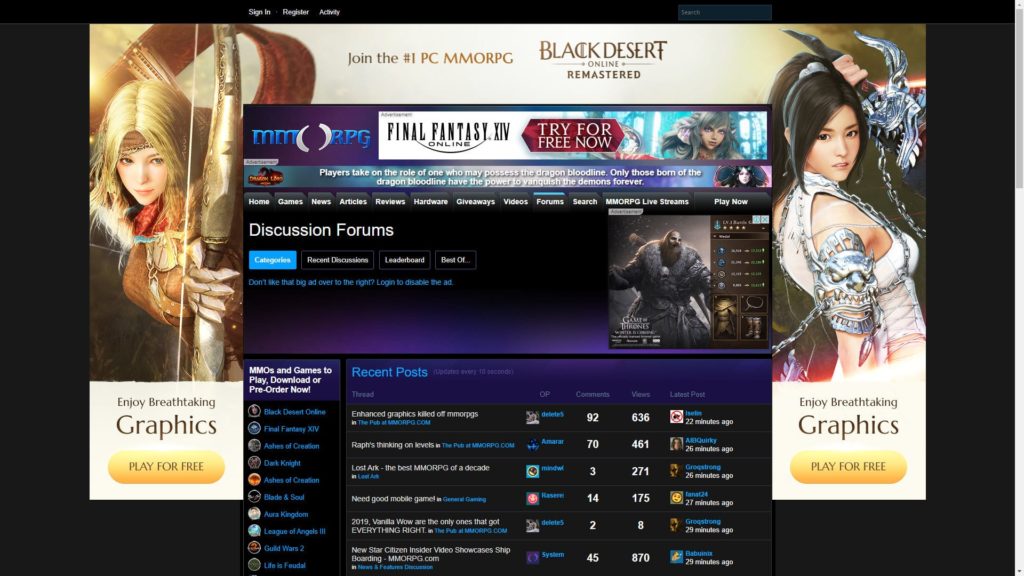Click the Sign In link
This screenshot has width=1024, height=576.
point(259,12)
